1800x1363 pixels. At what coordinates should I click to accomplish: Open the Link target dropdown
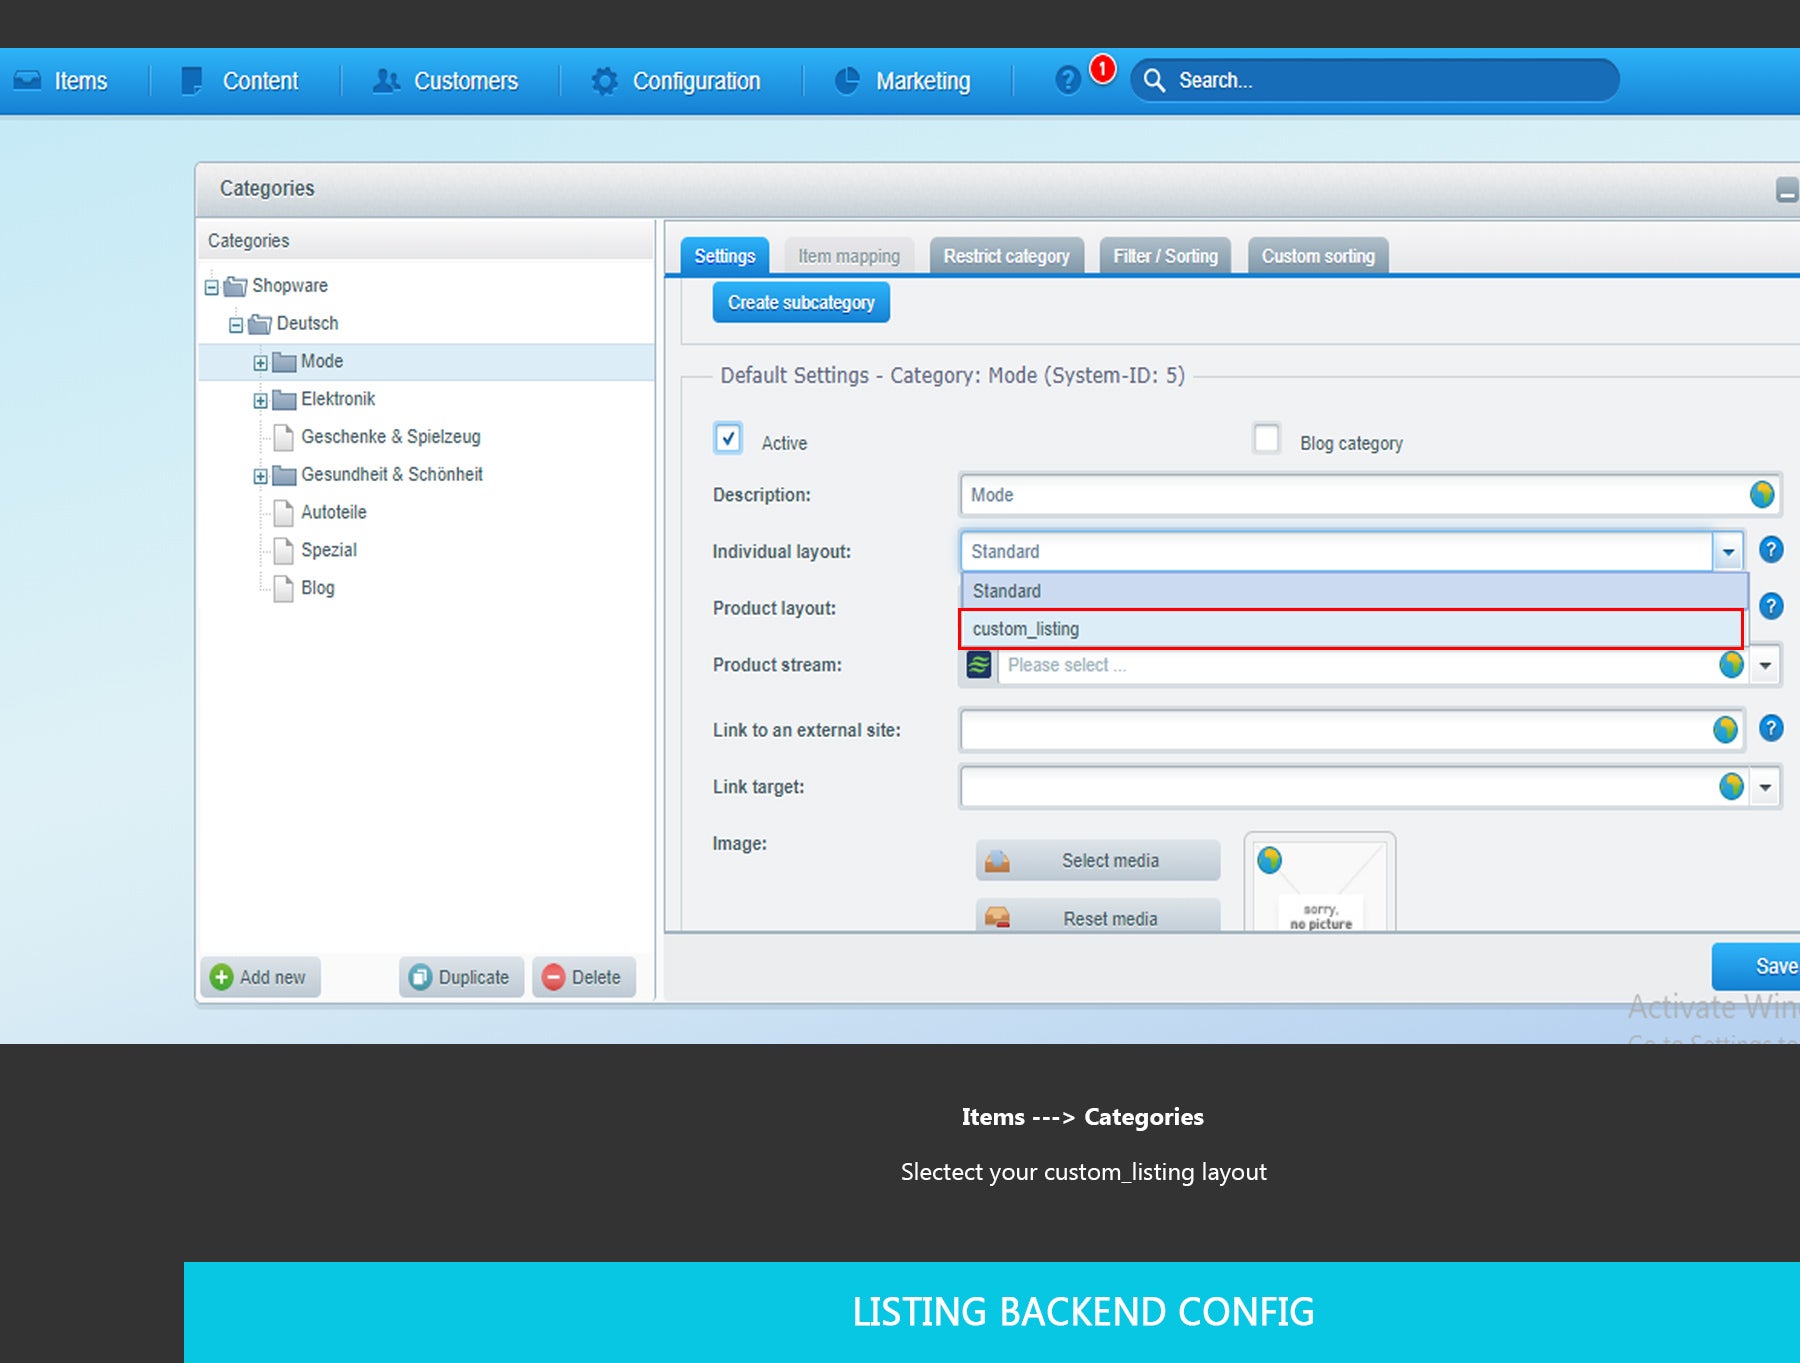point(1765,787)
